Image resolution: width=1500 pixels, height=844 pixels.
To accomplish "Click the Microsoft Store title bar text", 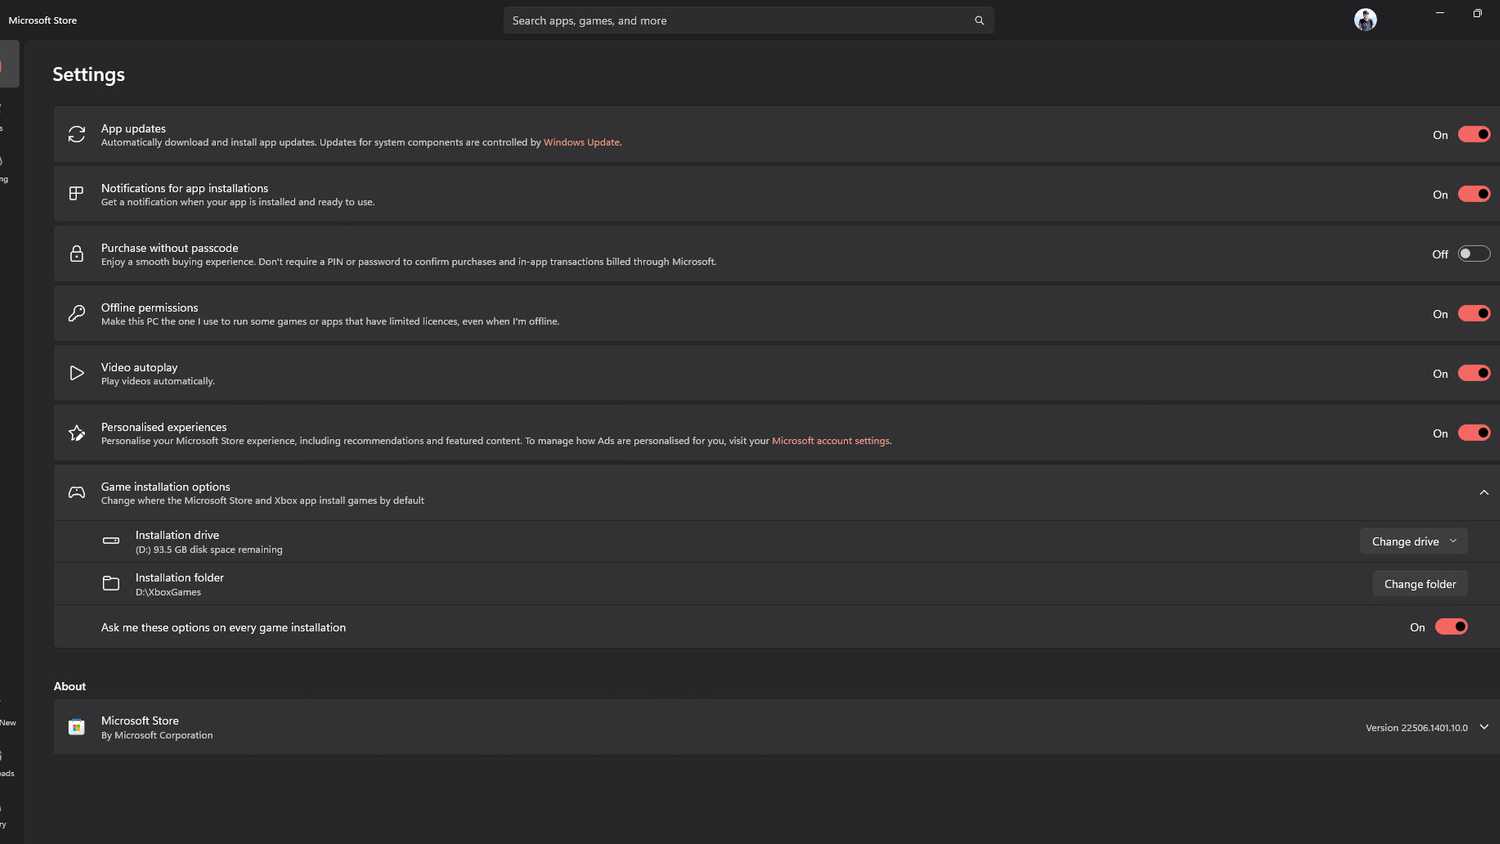I will coord(43,20).
